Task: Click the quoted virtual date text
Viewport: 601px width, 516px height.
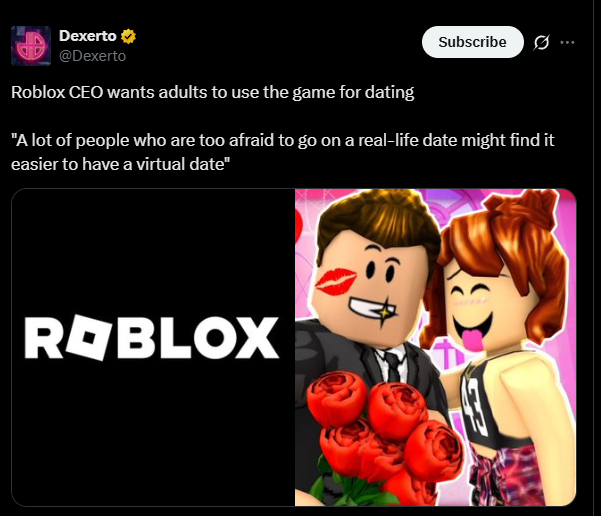Action: click(x=282, y=152)
